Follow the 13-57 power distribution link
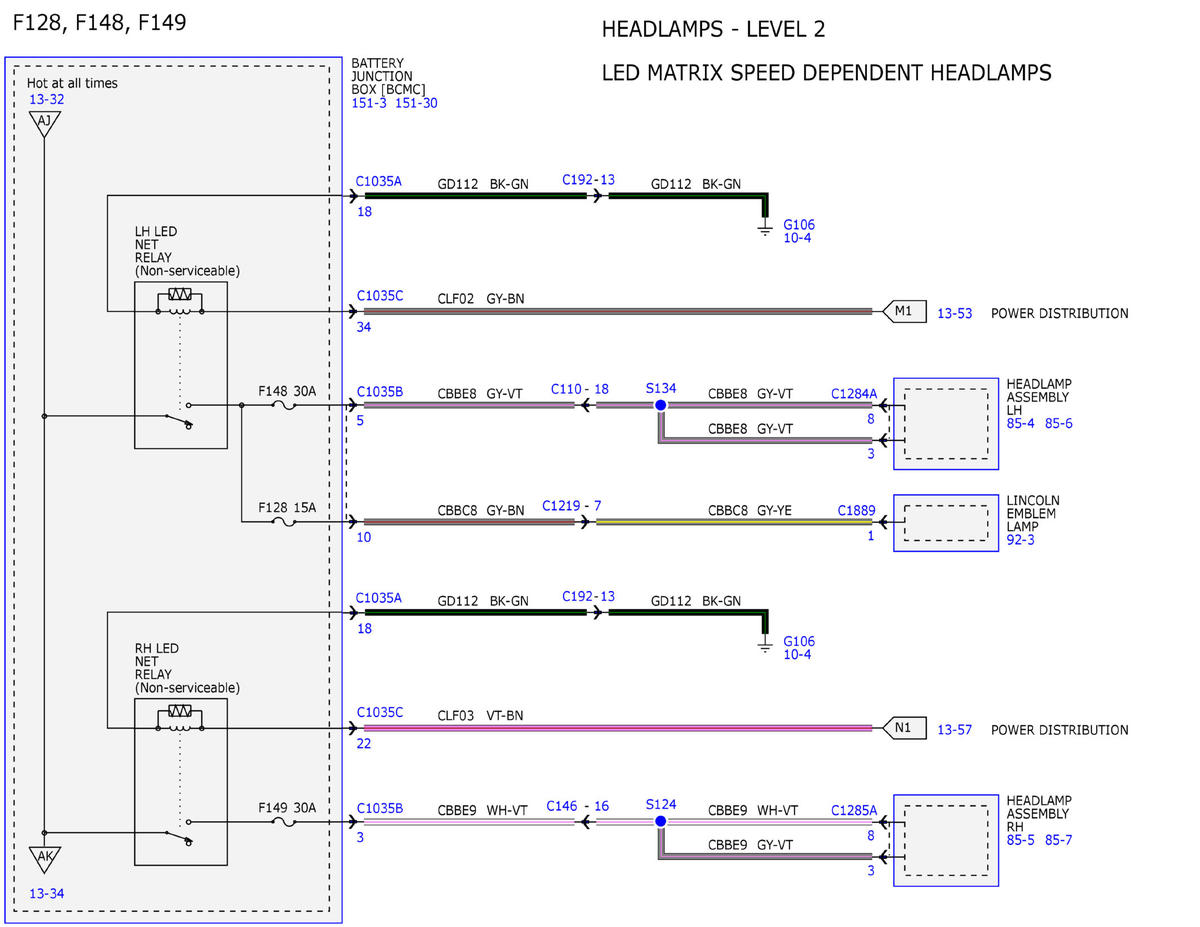 pyautogui.click(x=954, y=730)
